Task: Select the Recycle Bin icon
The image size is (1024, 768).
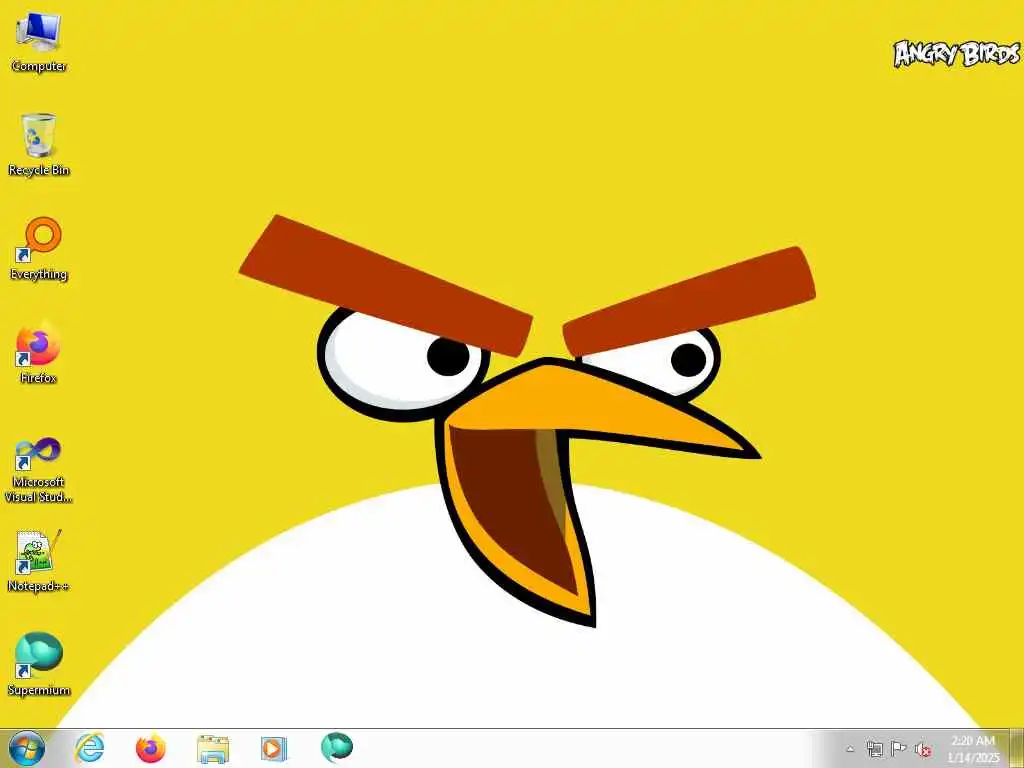Action: coord(39,145)
